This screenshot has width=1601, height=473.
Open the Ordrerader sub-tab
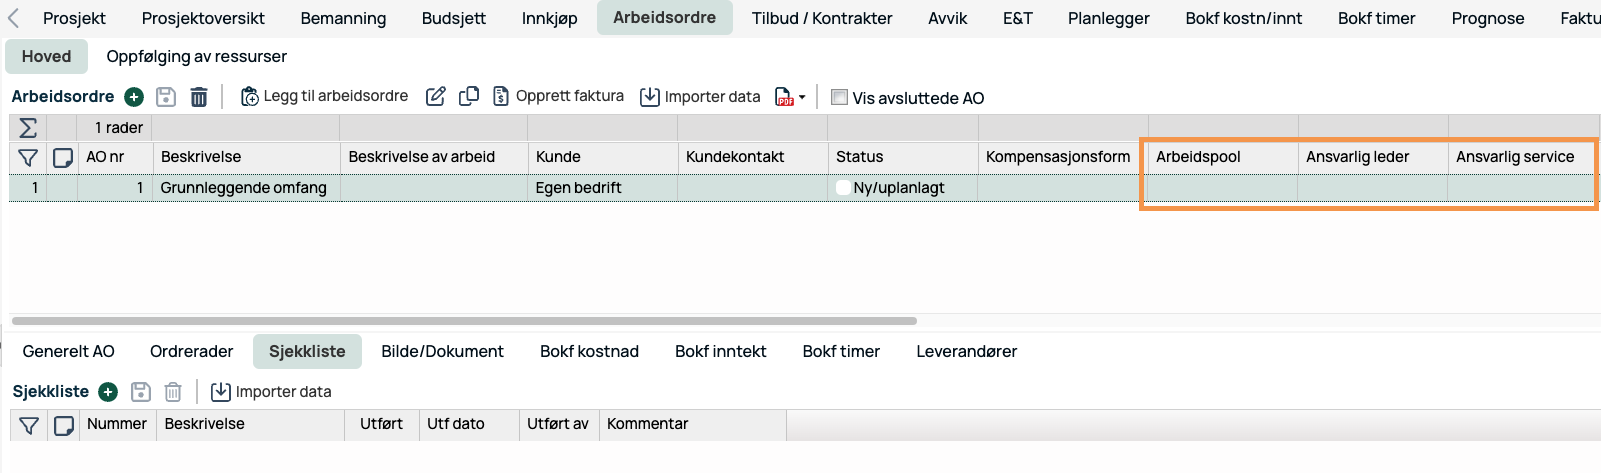[191, 352]
